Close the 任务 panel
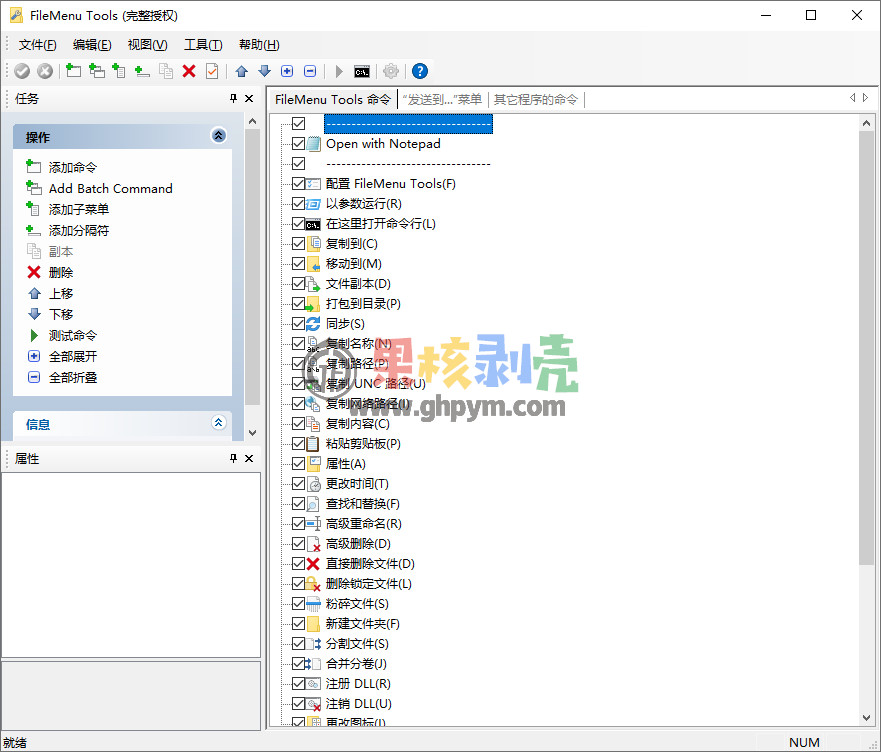The height and width of the screenshot is (752, 881). [249, 98]
